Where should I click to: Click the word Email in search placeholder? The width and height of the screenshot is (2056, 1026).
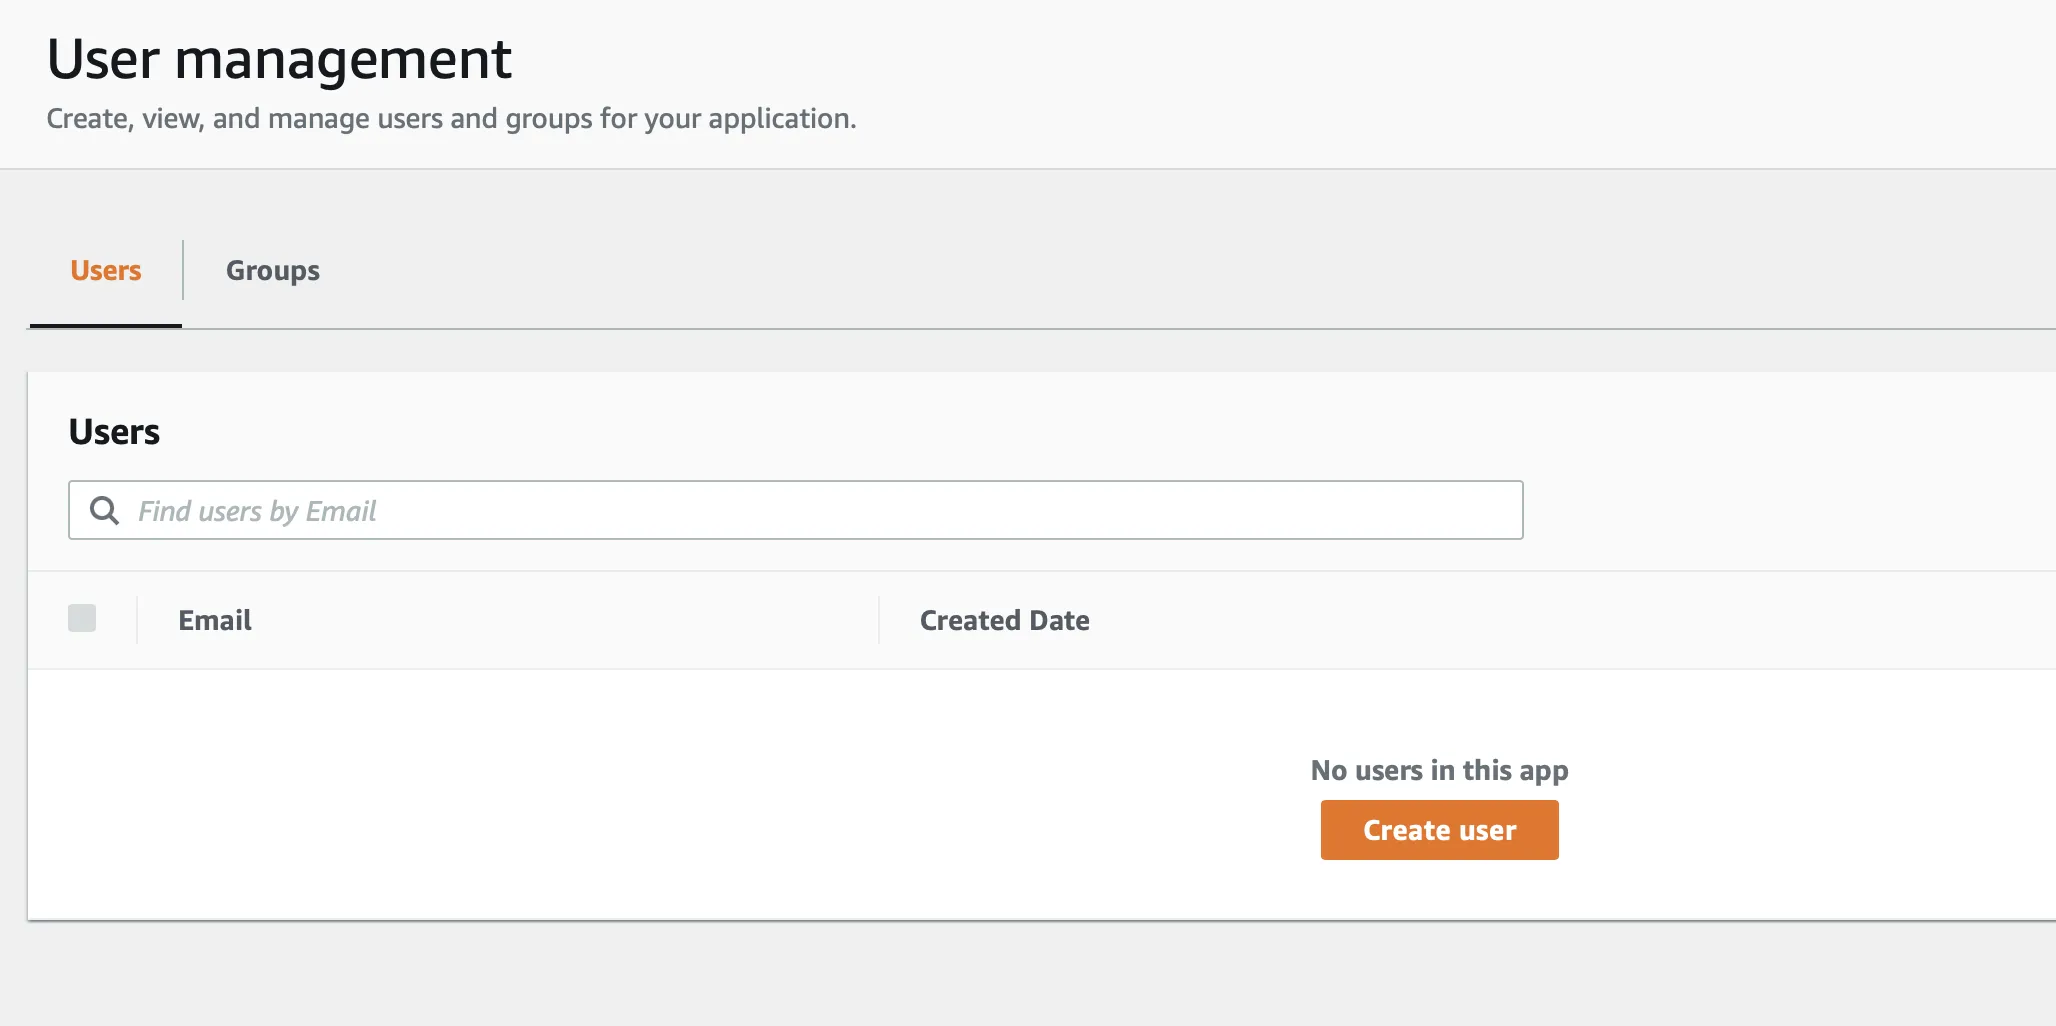tap(341, 512)
